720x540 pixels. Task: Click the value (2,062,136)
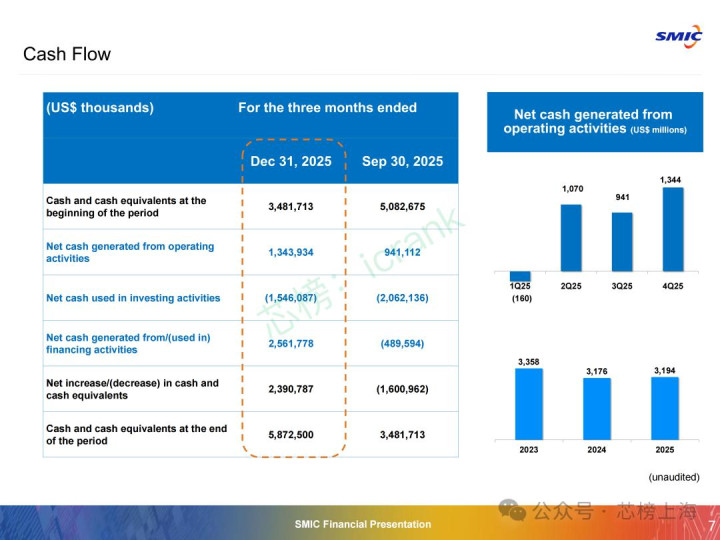(x=403, y=298)
